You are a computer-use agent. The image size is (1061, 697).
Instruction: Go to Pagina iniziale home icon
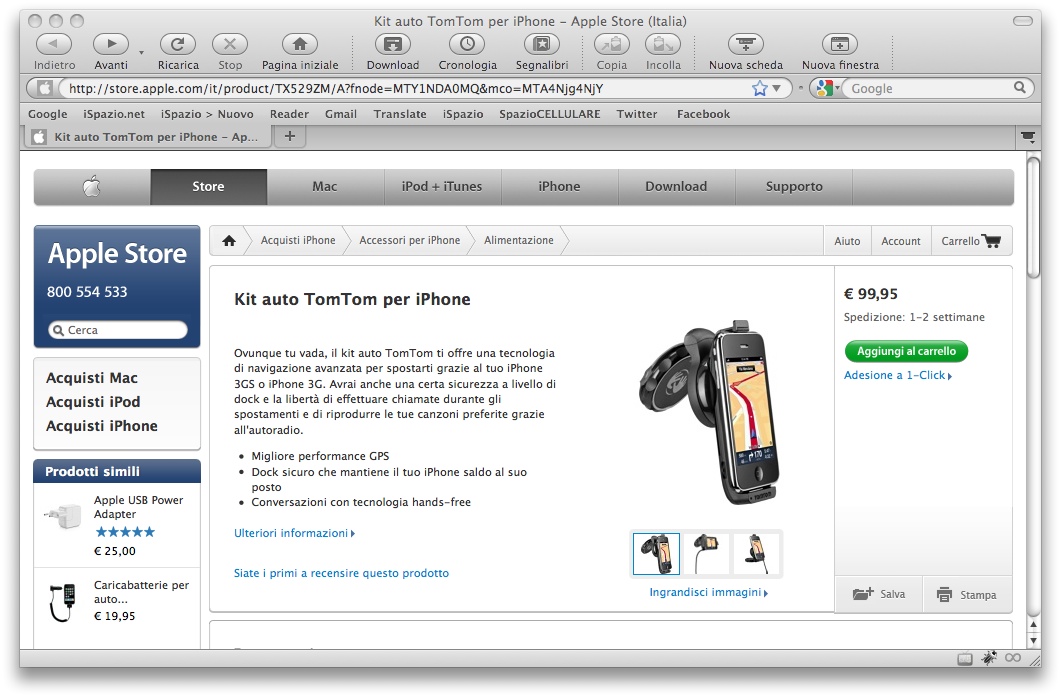pos(299,44)
